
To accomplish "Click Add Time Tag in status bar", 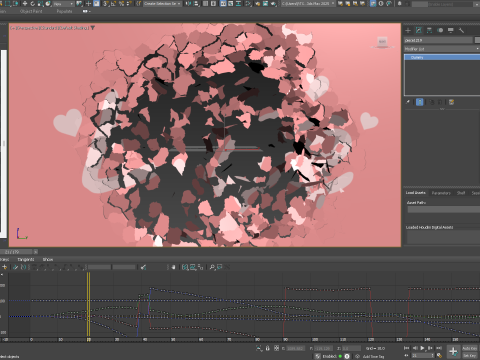I will 373,356.
